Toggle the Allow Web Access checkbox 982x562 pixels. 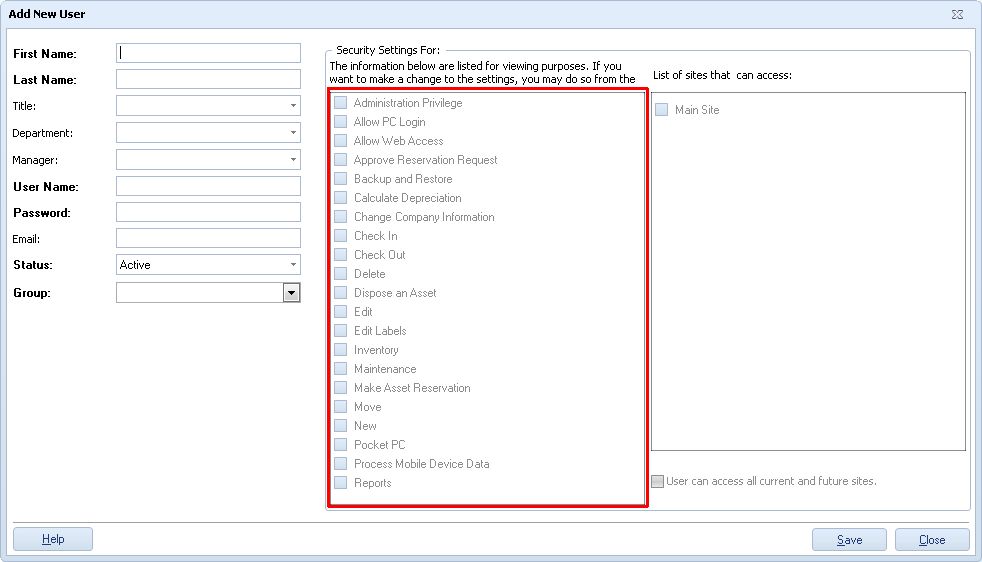[x=341, y=141]
